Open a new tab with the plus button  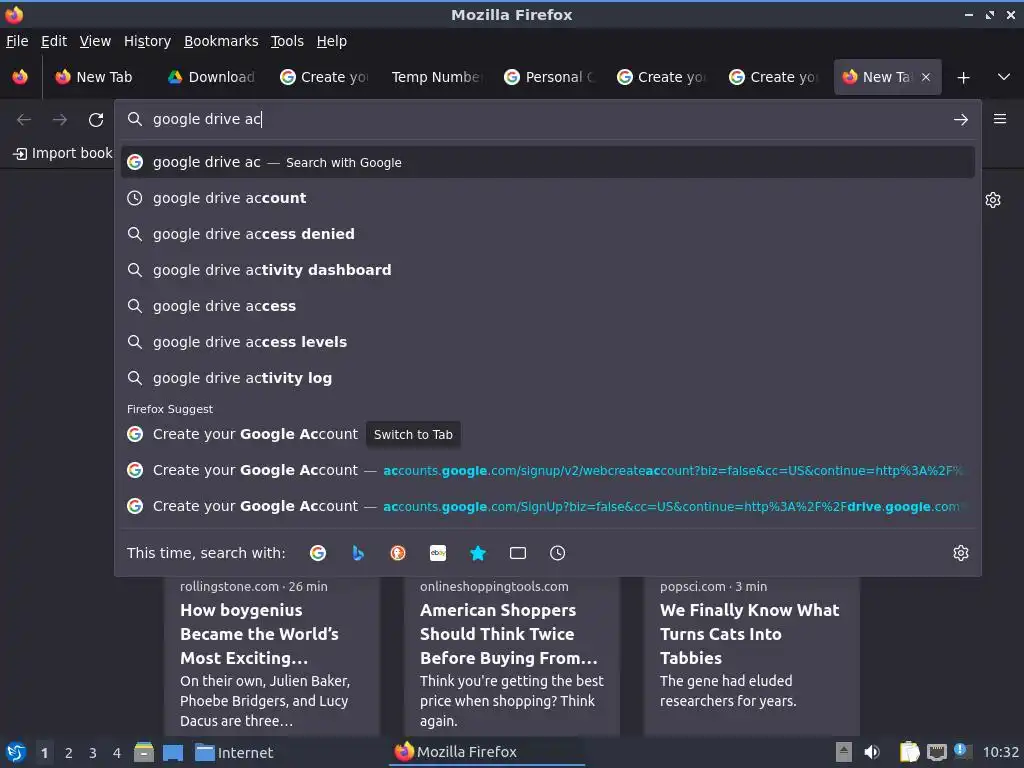[963, 78]
